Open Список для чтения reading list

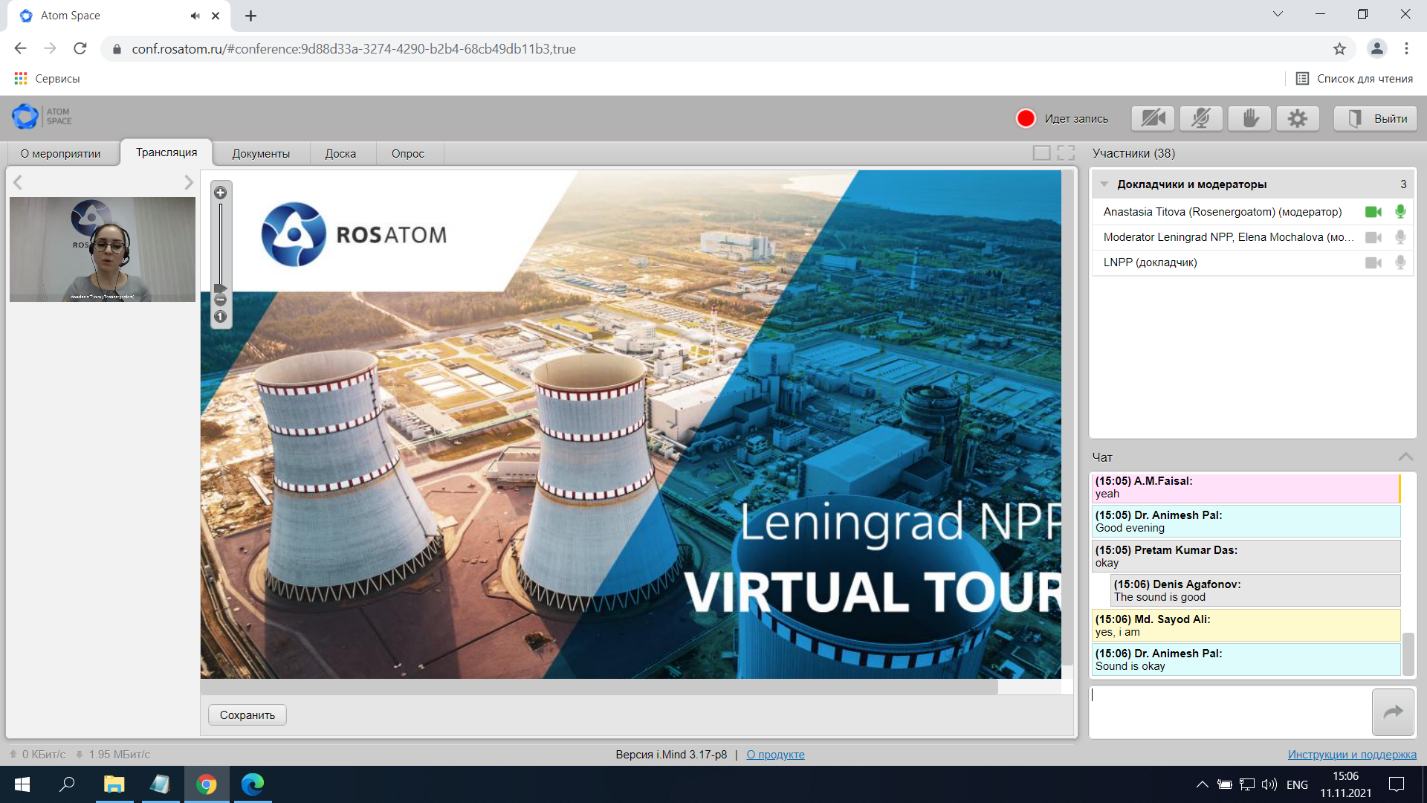1354,78
